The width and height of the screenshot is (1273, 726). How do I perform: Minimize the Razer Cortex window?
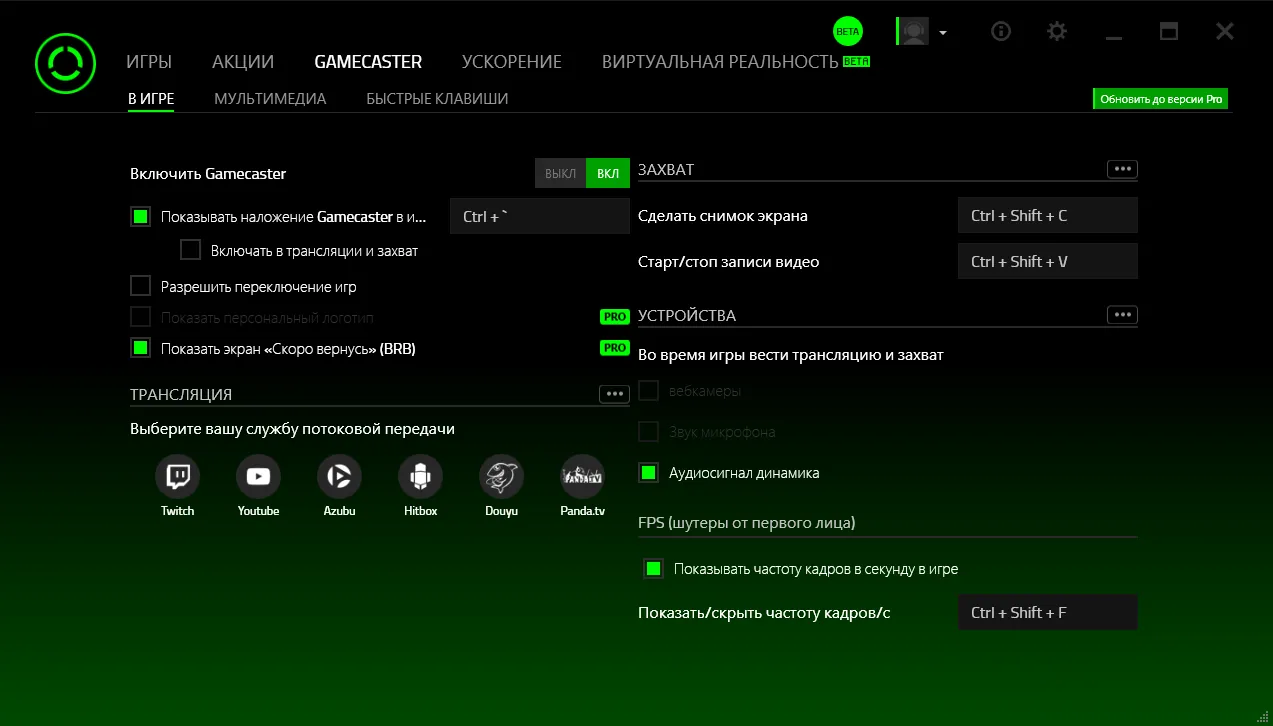(x=1114, y=36)
